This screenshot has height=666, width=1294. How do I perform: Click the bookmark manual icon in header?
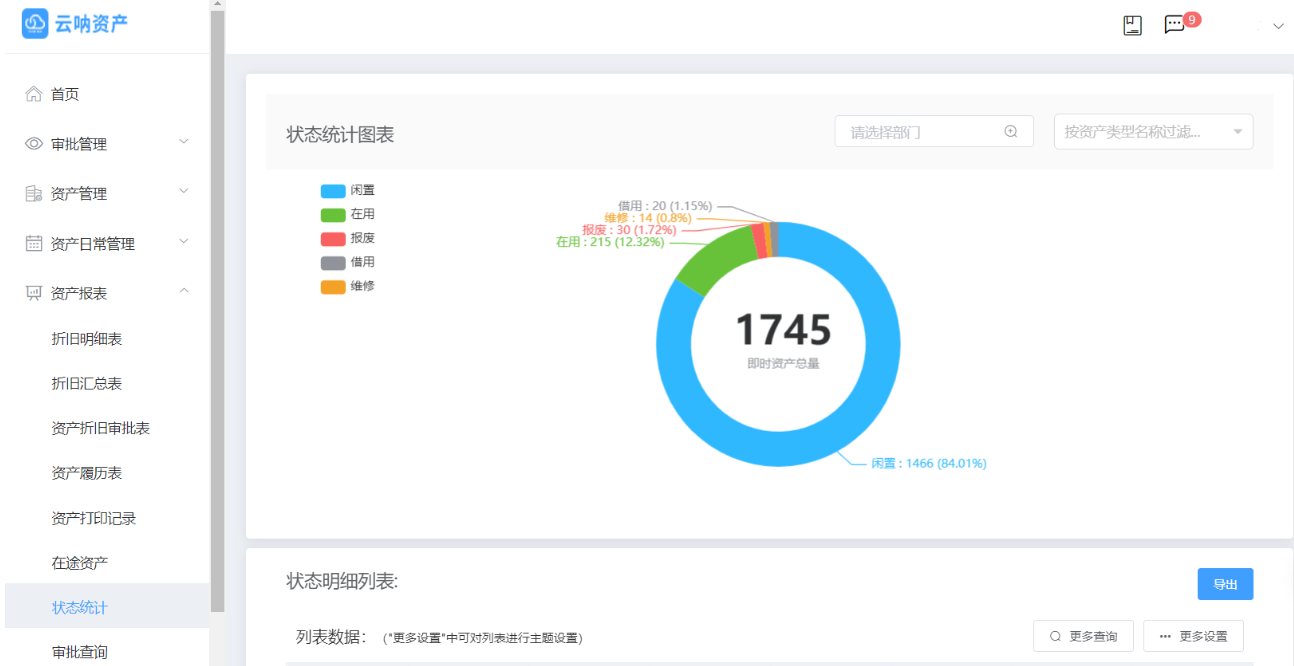pos(1132,26)
